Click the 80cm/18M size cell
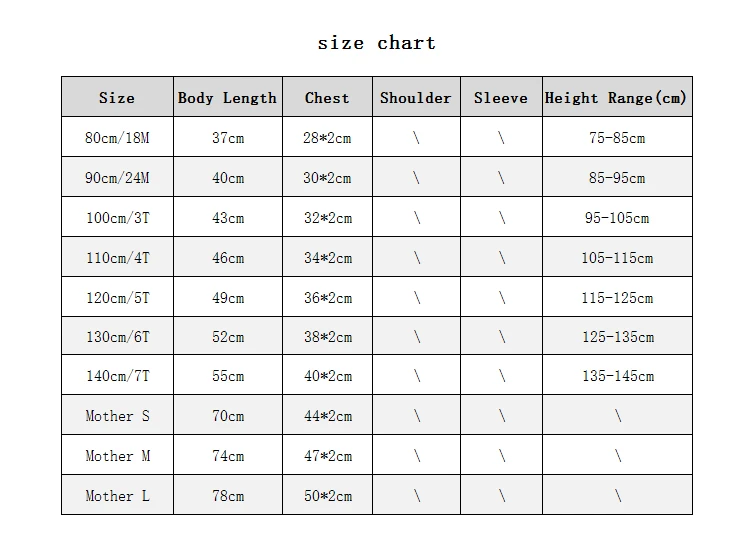 click(x=117, y=137)
